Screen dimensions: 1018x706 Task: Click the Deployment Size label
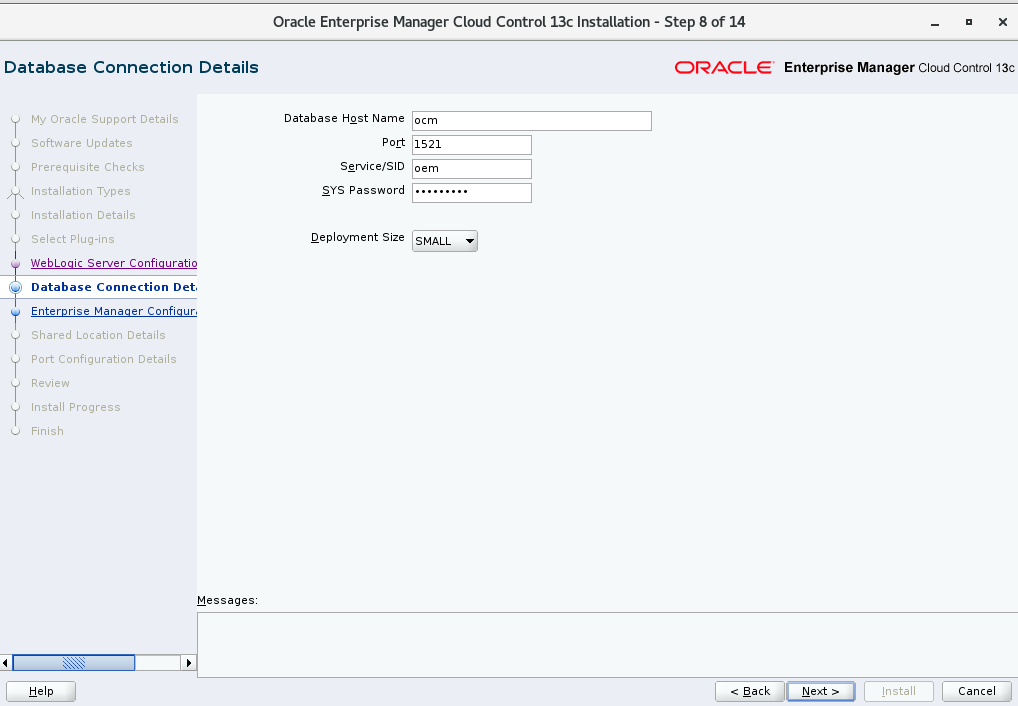[x=358, y=238]
